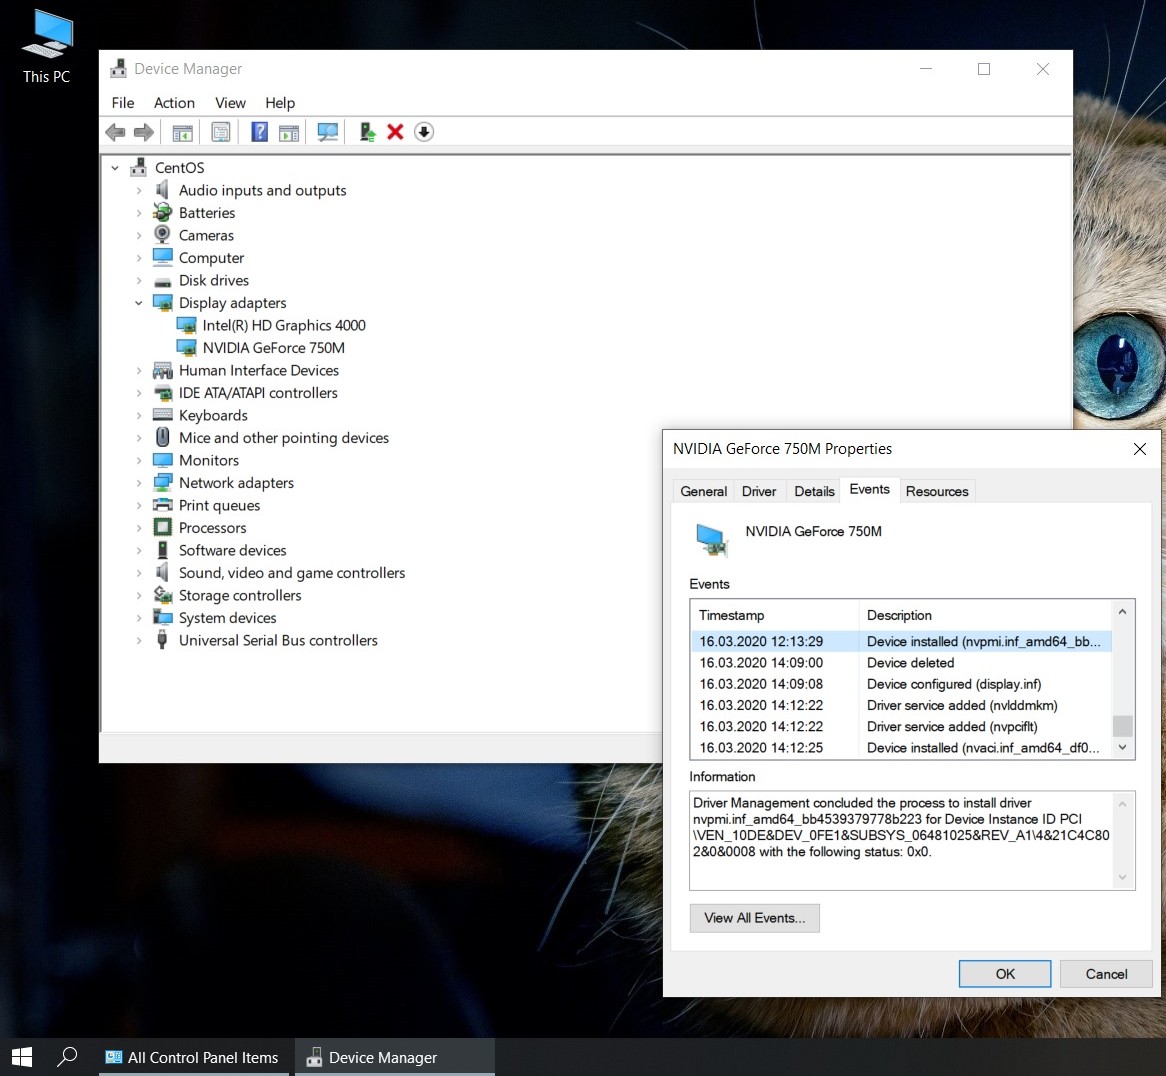Expand the Monitors category

pos(138,460)
